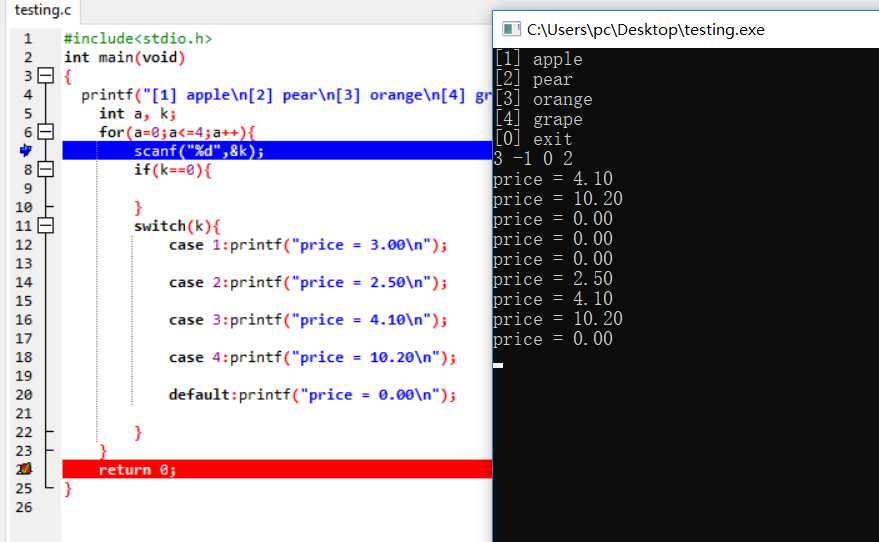Click the case 1 printf line
The width and height of the screenshot is (879, 542).
click(308, 245)
